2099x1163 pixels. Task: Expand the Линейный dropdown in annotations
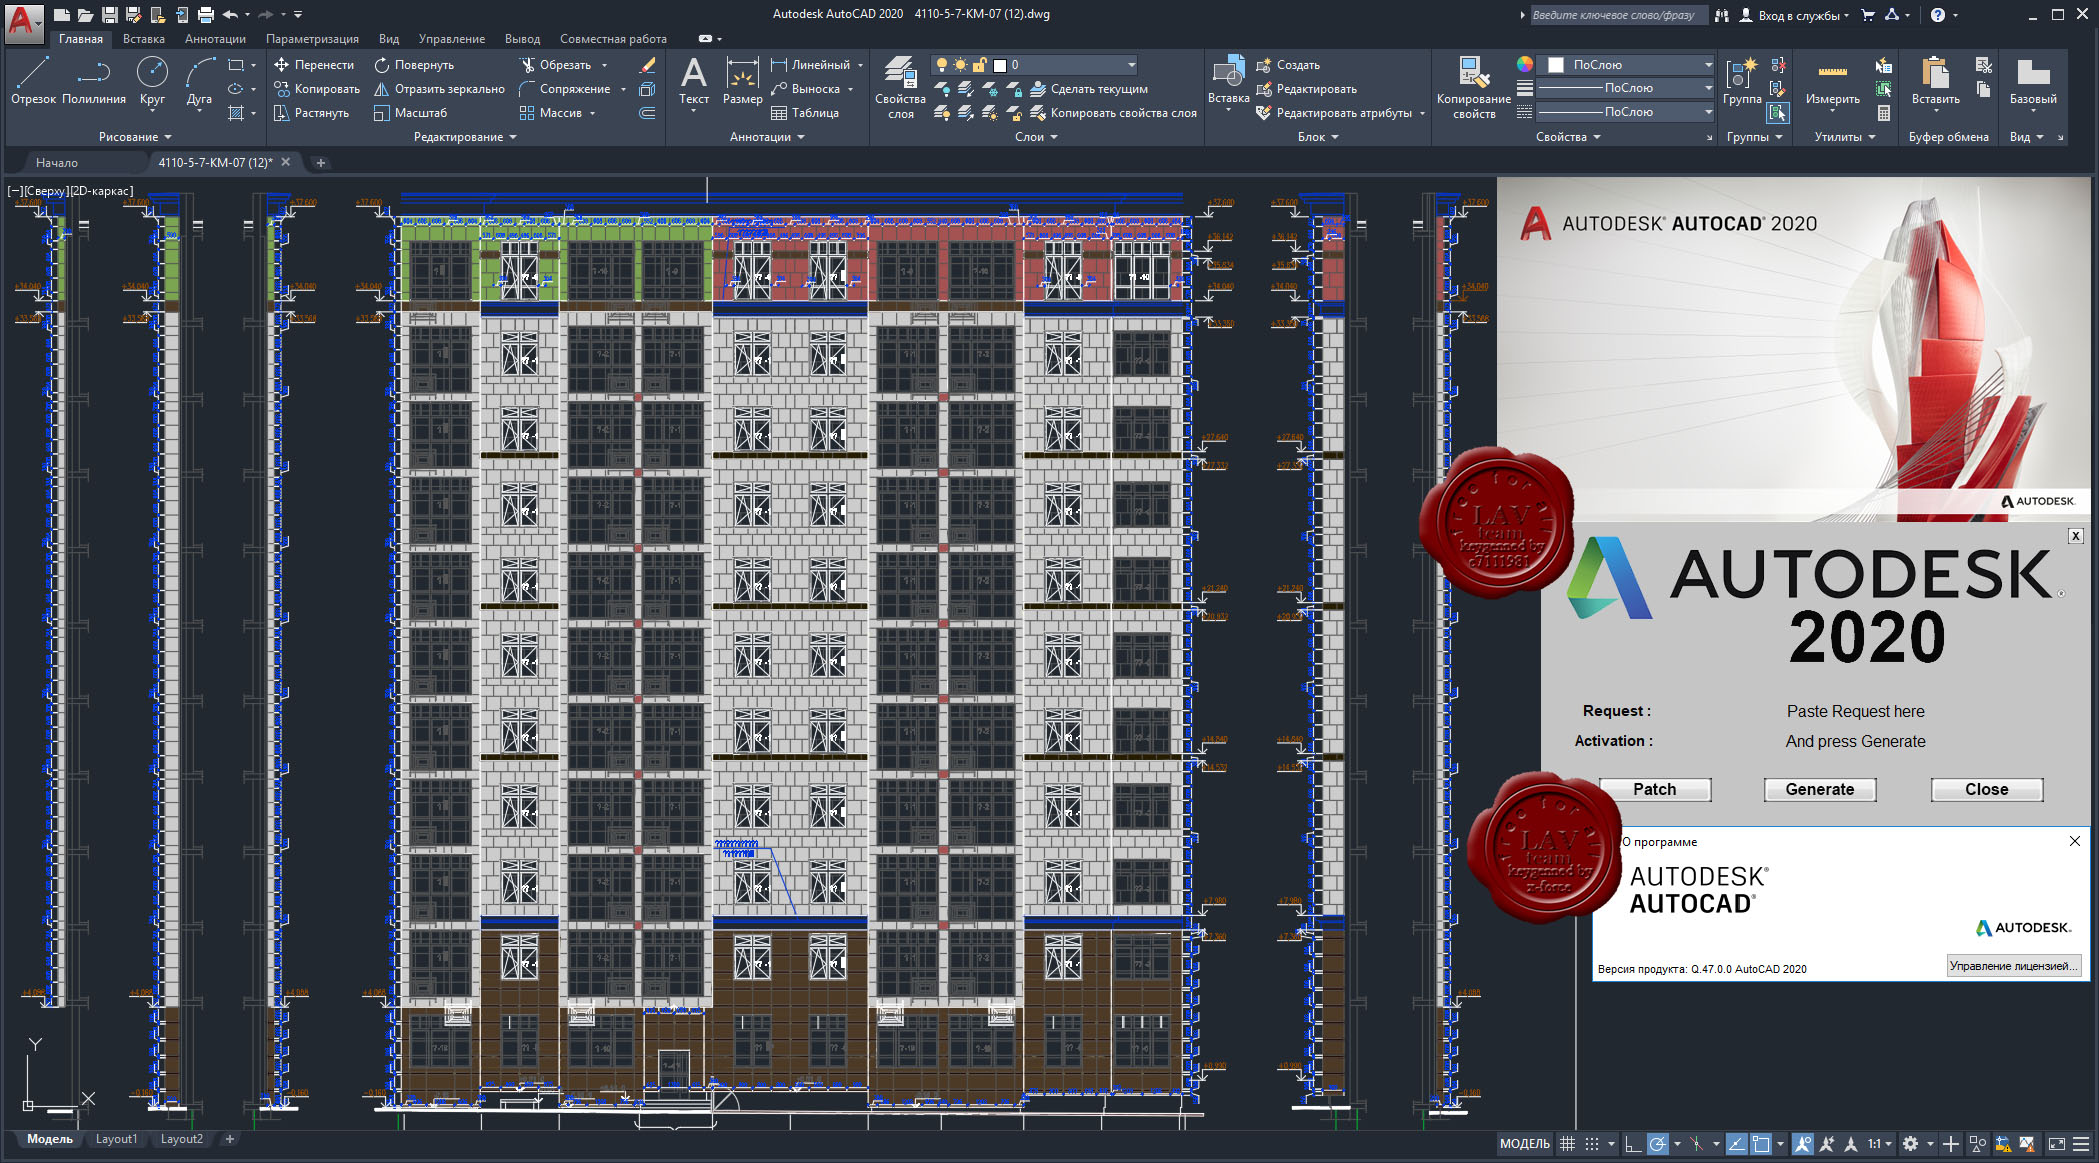pos(861,66)
